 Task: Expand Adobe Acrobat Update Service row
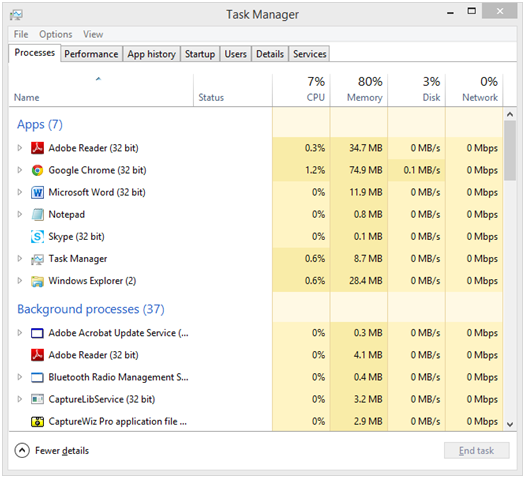pos(19,333)
